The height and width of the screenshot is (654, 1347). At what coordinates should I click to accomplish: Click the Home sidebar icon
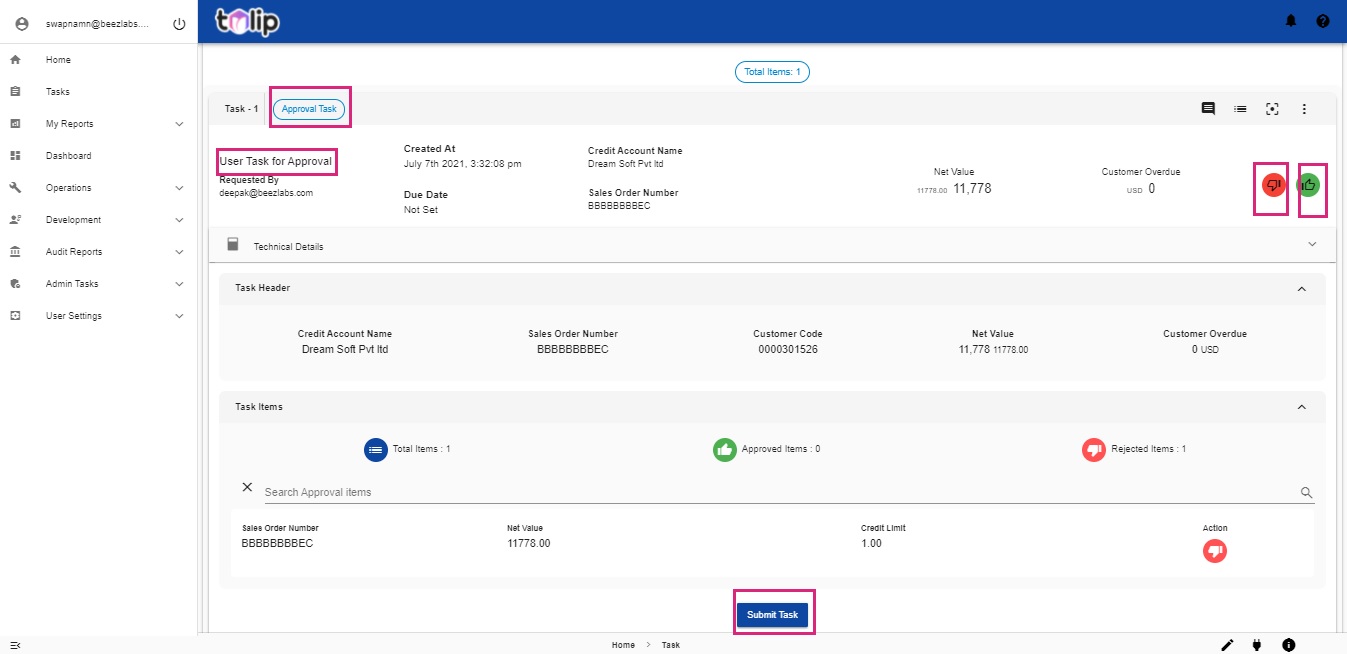point(15,60)
